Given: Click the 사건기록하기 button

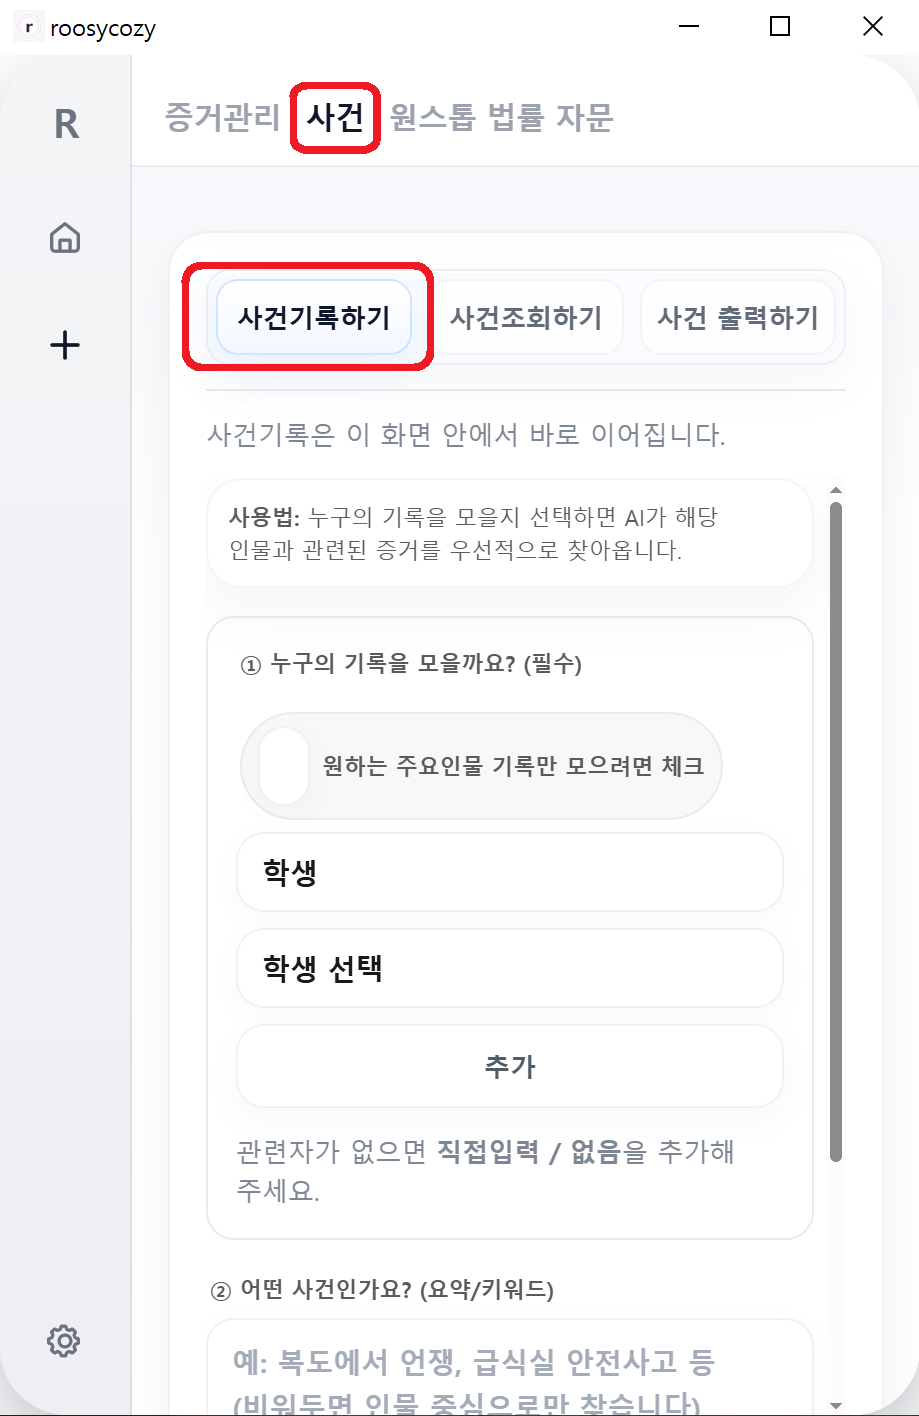Looking at the screenshot, I should tap(316, 316).
